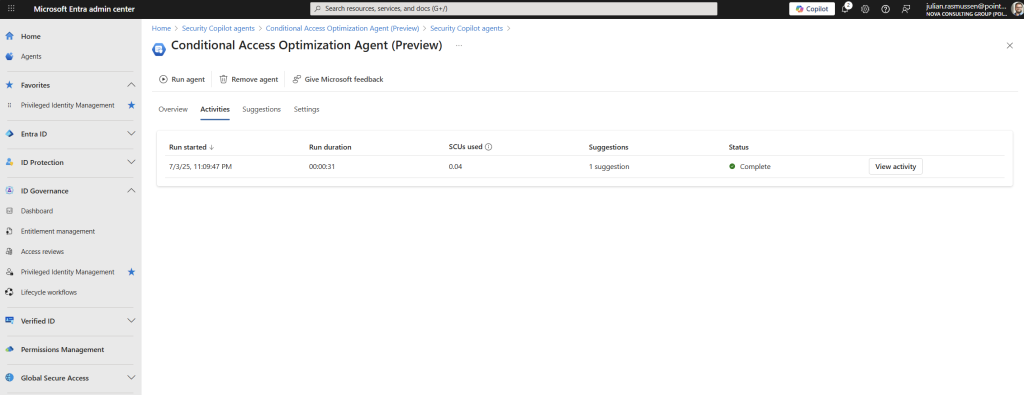Click the ID Protection icon
This screenshot has height=395, width=1024.
pos(9,162)
